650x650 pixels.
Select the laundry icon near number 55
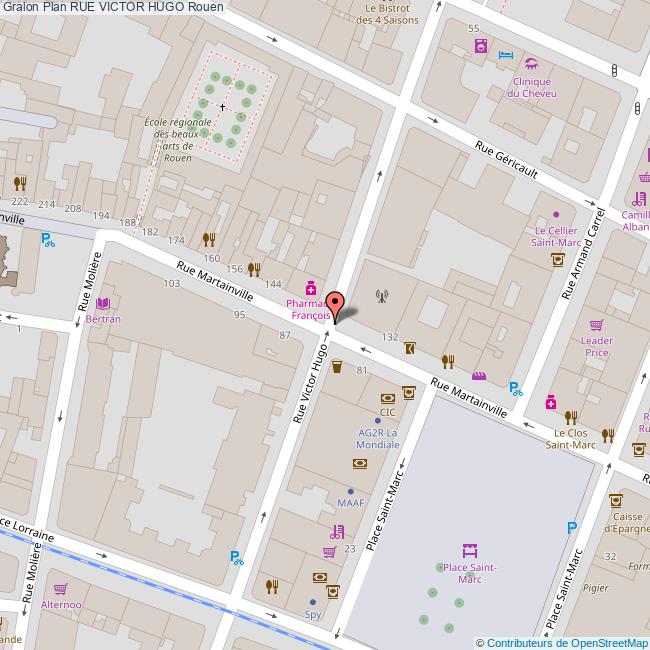[x=481, y=46]
